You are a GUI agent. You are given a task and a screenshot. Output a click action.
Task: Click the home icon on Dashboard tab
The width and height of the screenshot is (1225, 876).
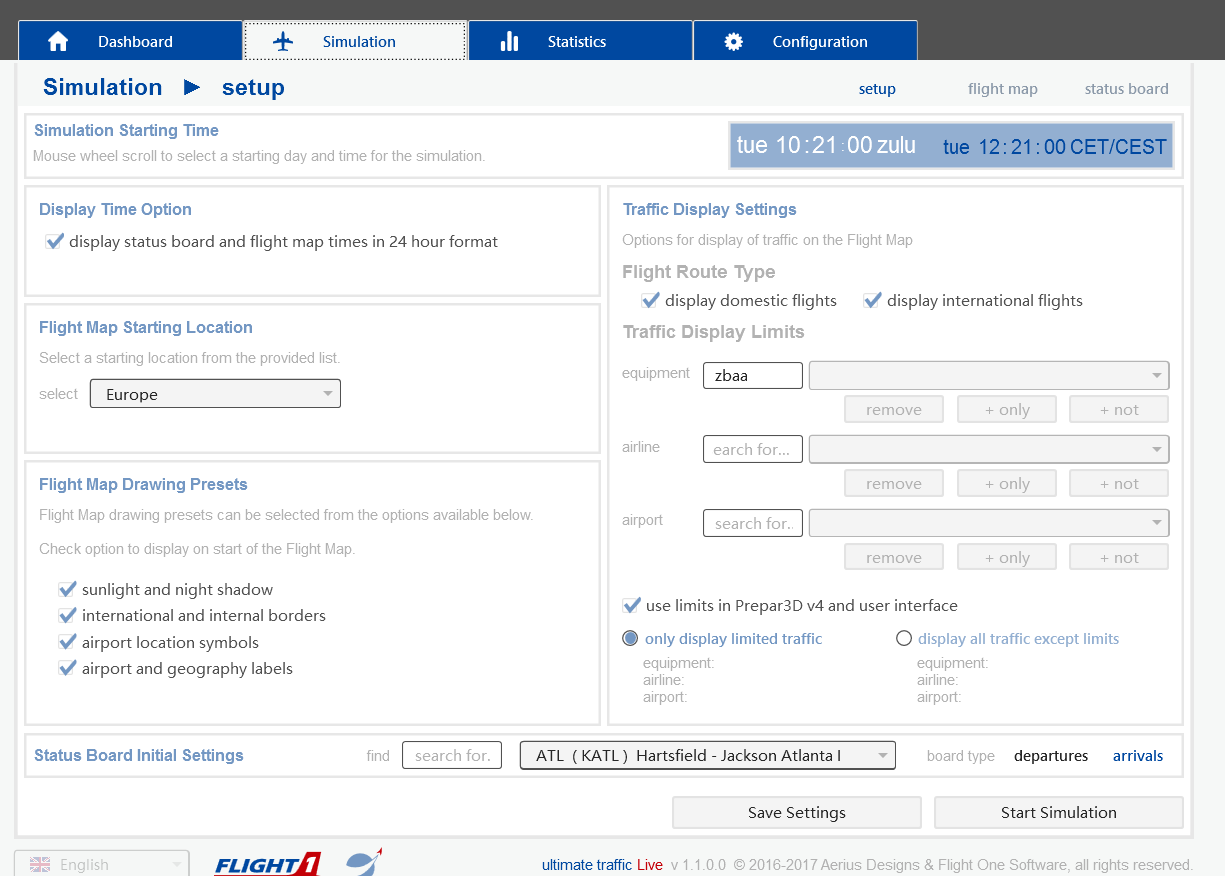58,41
